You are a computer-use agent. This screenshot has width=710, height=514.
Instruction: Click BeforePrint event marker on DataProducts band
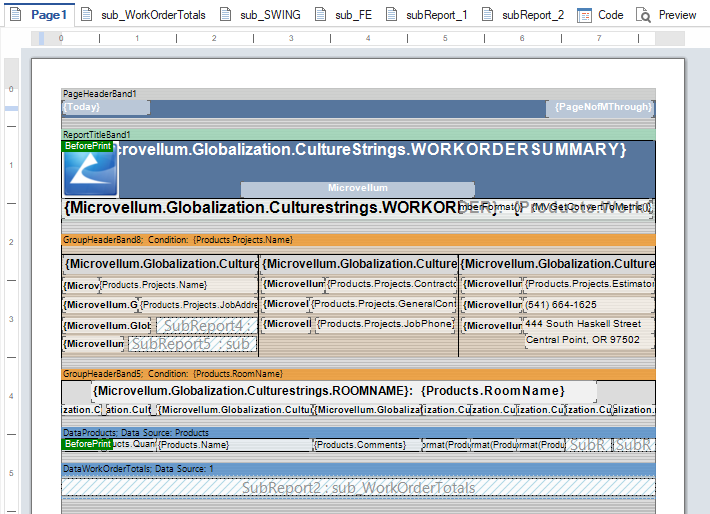click(x=87, y=444)
